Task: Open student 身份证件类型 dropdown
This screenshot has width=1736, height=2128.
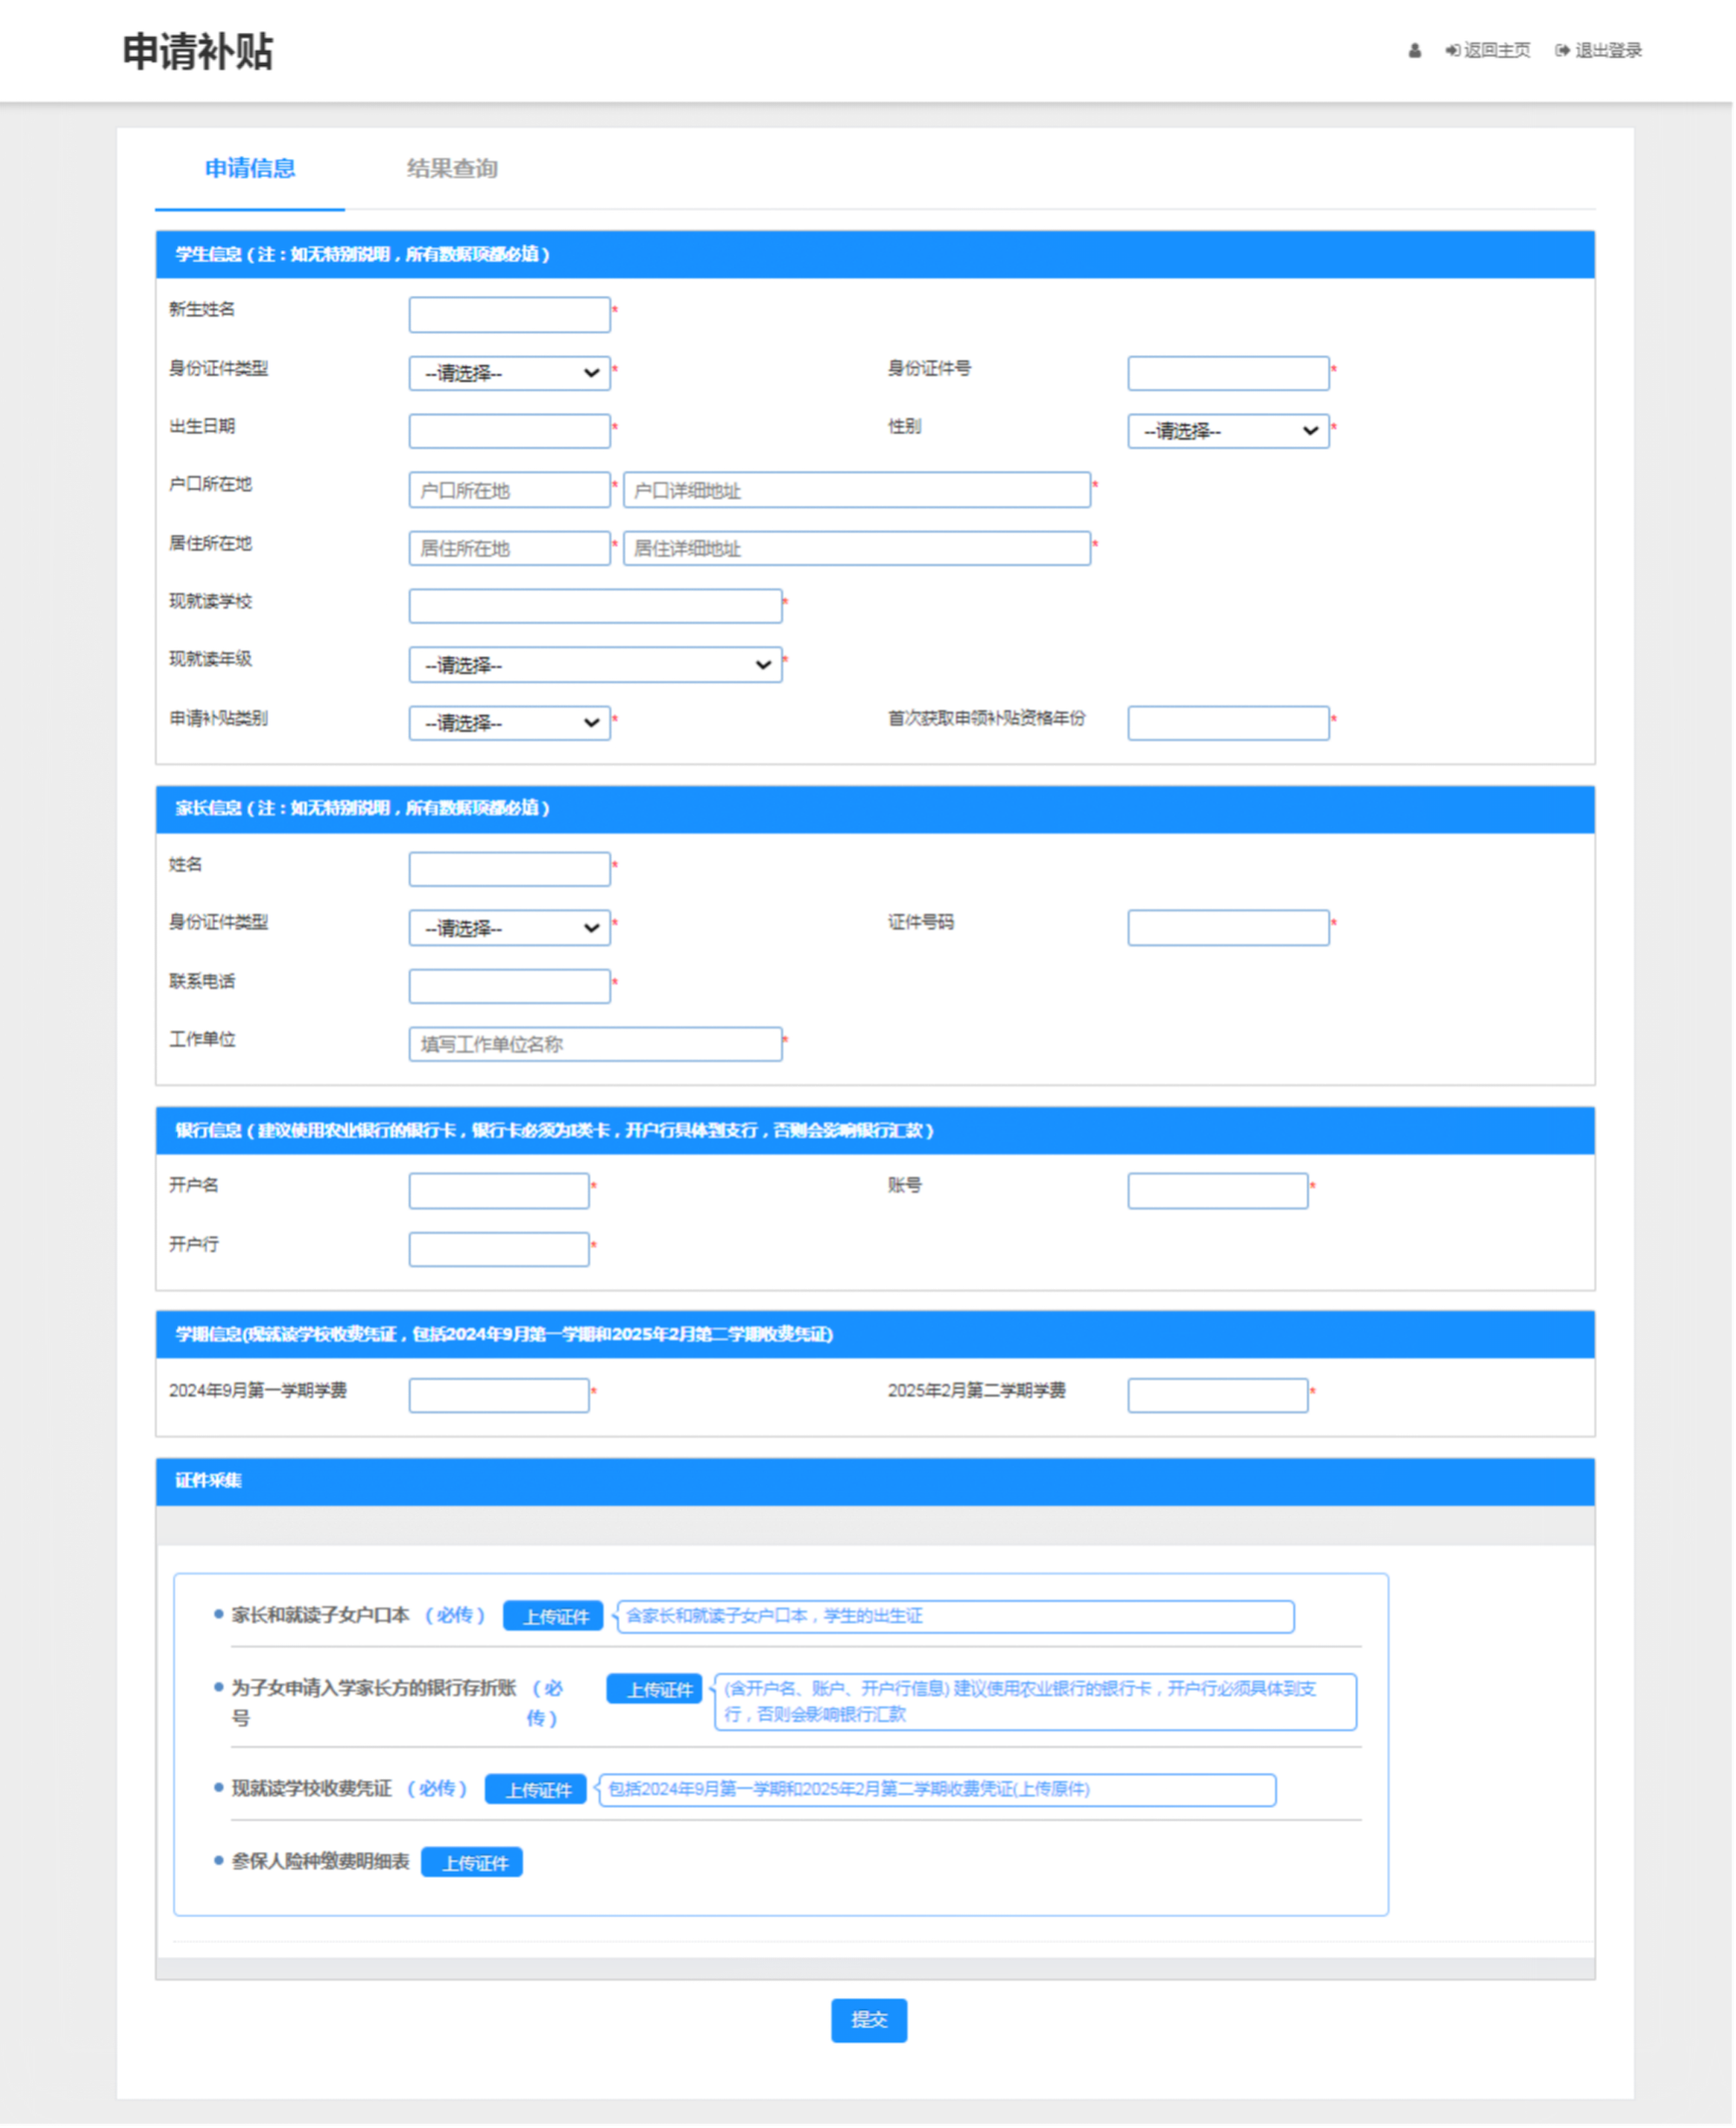Action: pyautogui.click(x=509, y=373)
